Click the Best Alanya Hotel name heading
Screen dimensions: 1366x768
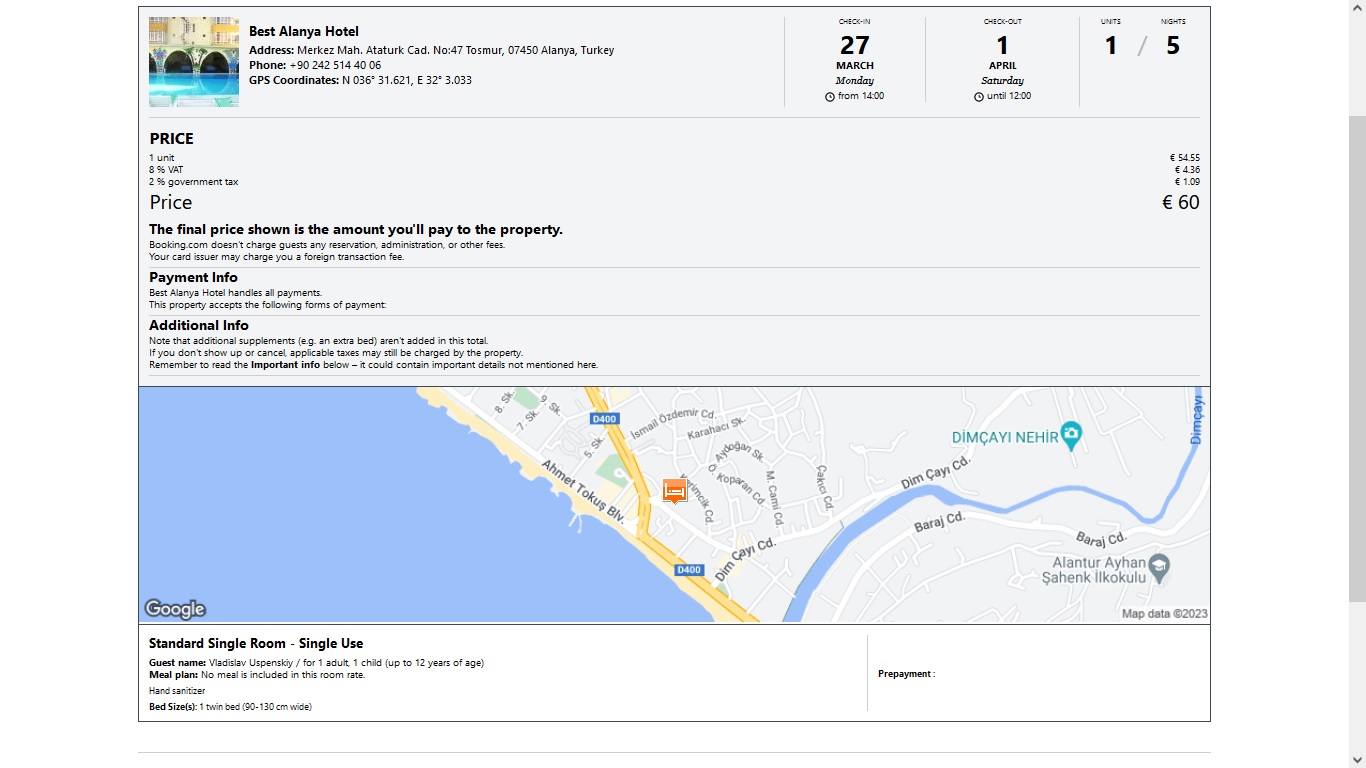304,32
